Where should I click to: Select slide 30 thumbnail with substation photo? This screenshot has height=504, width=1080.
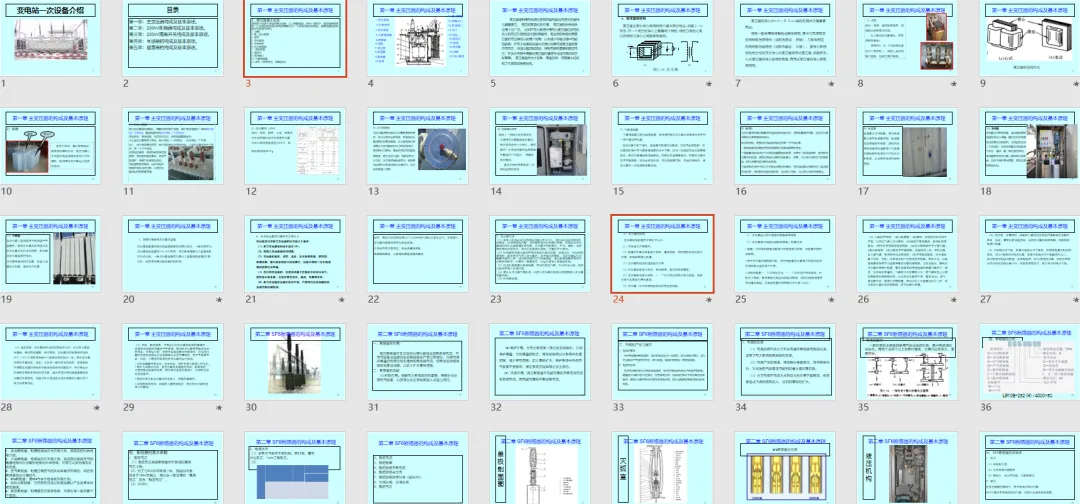(x=295, y=362)
